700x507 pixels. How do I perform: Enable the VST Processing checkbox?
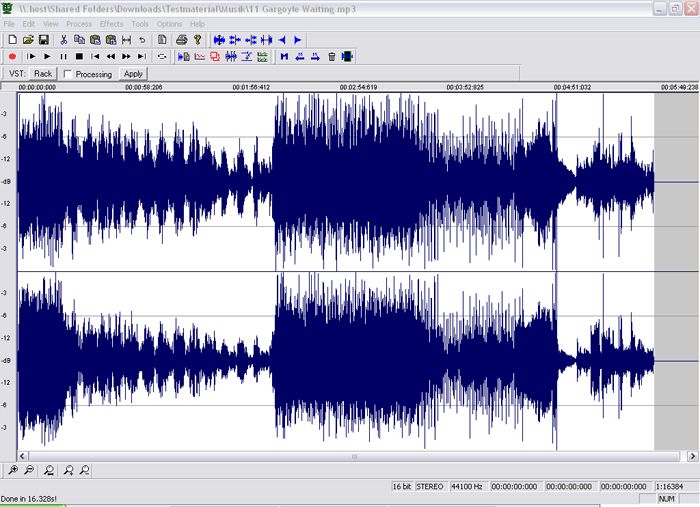point(68,74)
